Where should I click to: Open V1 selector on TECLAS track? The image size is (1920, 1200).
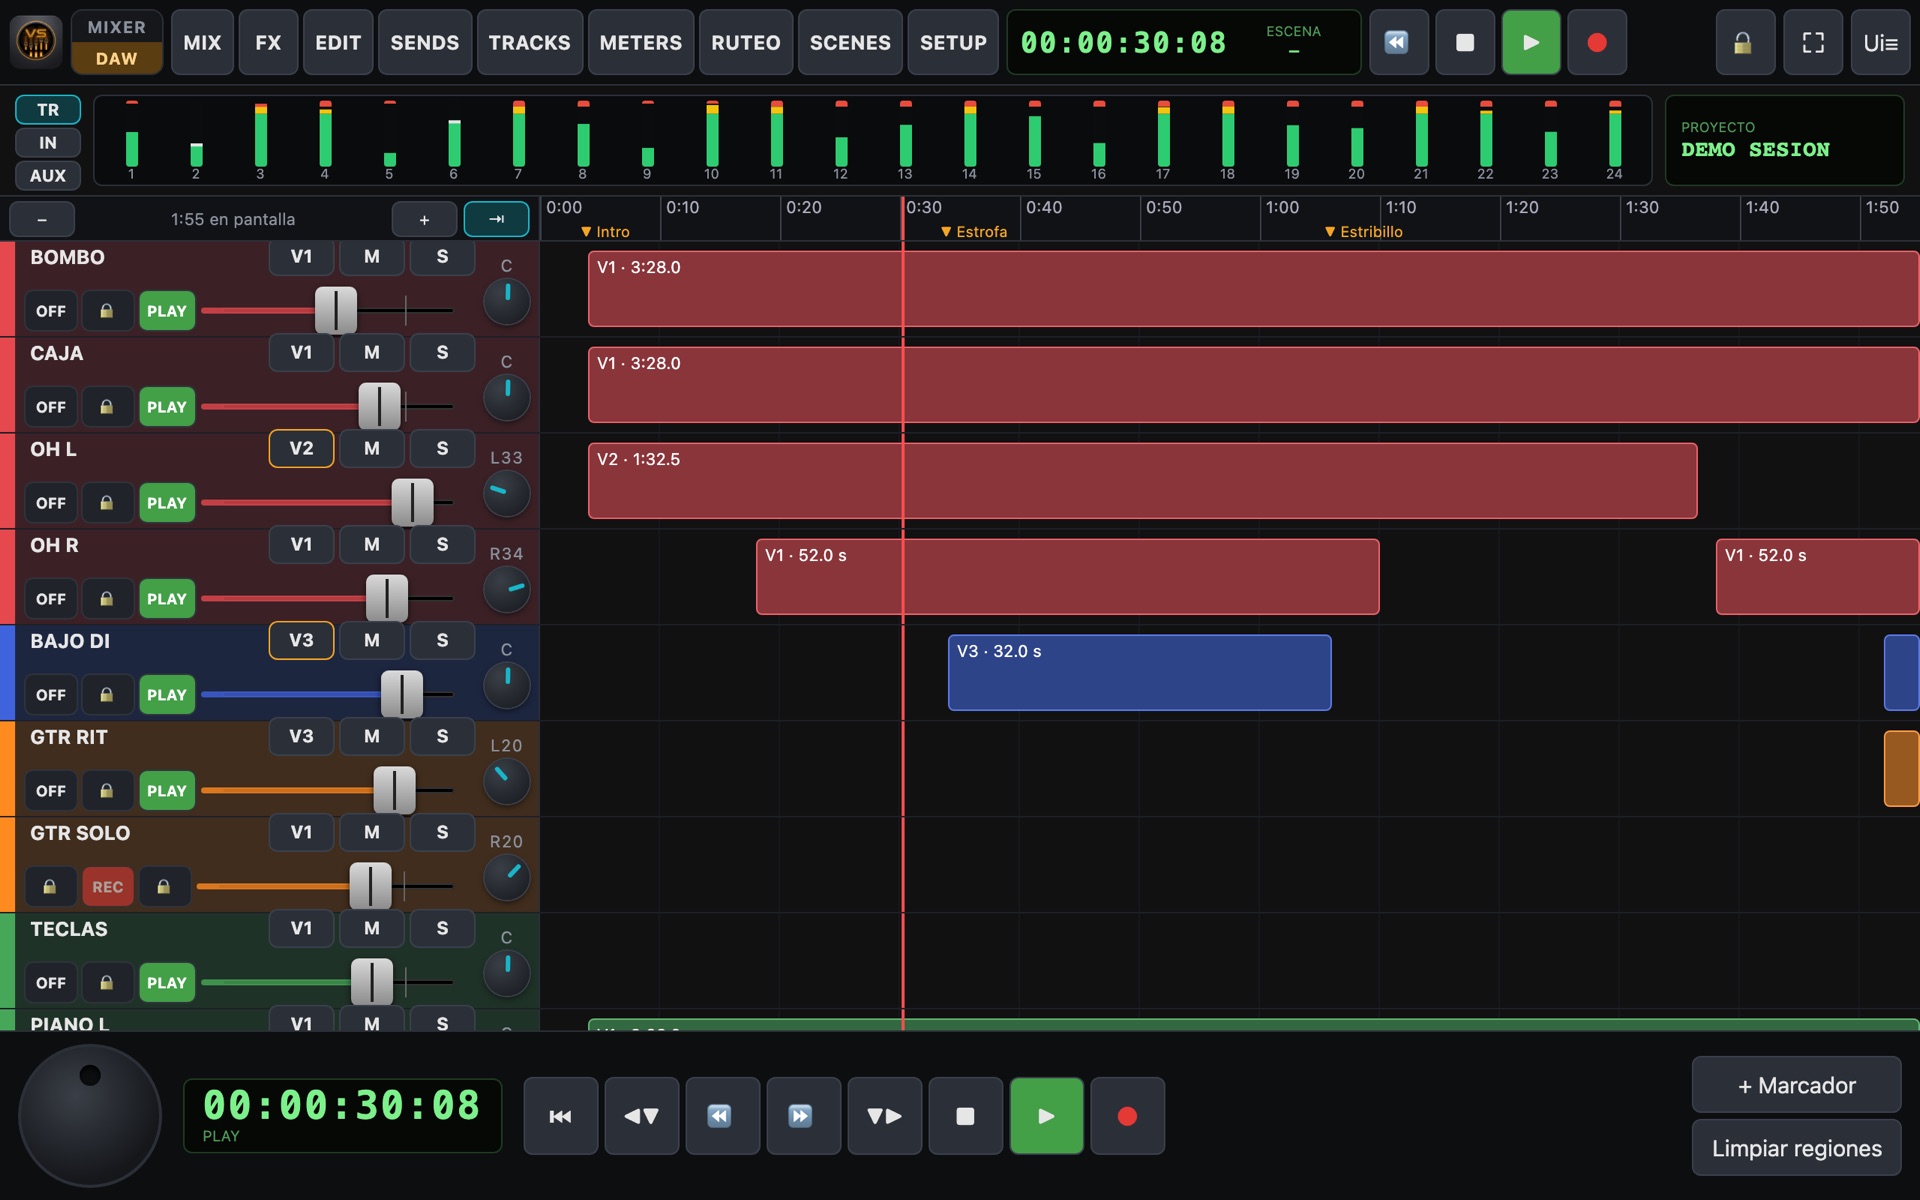[301, 929]
